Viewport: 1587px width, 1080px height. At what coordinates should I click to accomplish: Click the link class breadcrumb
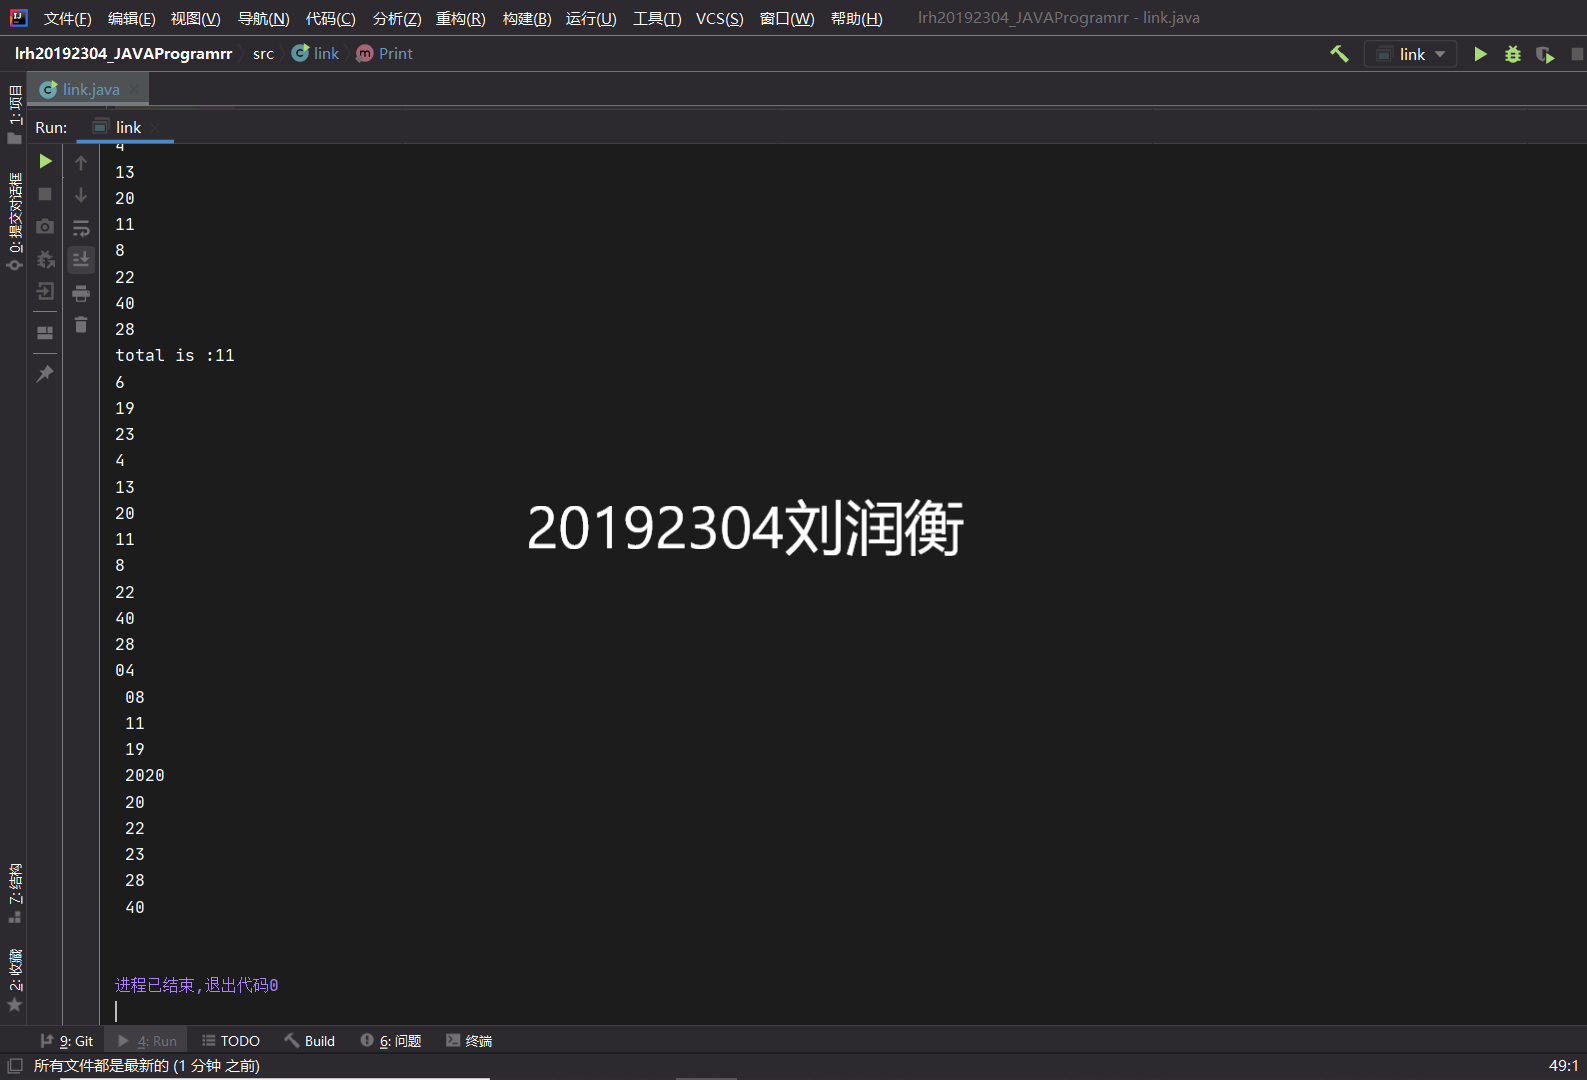coord(315,54)
